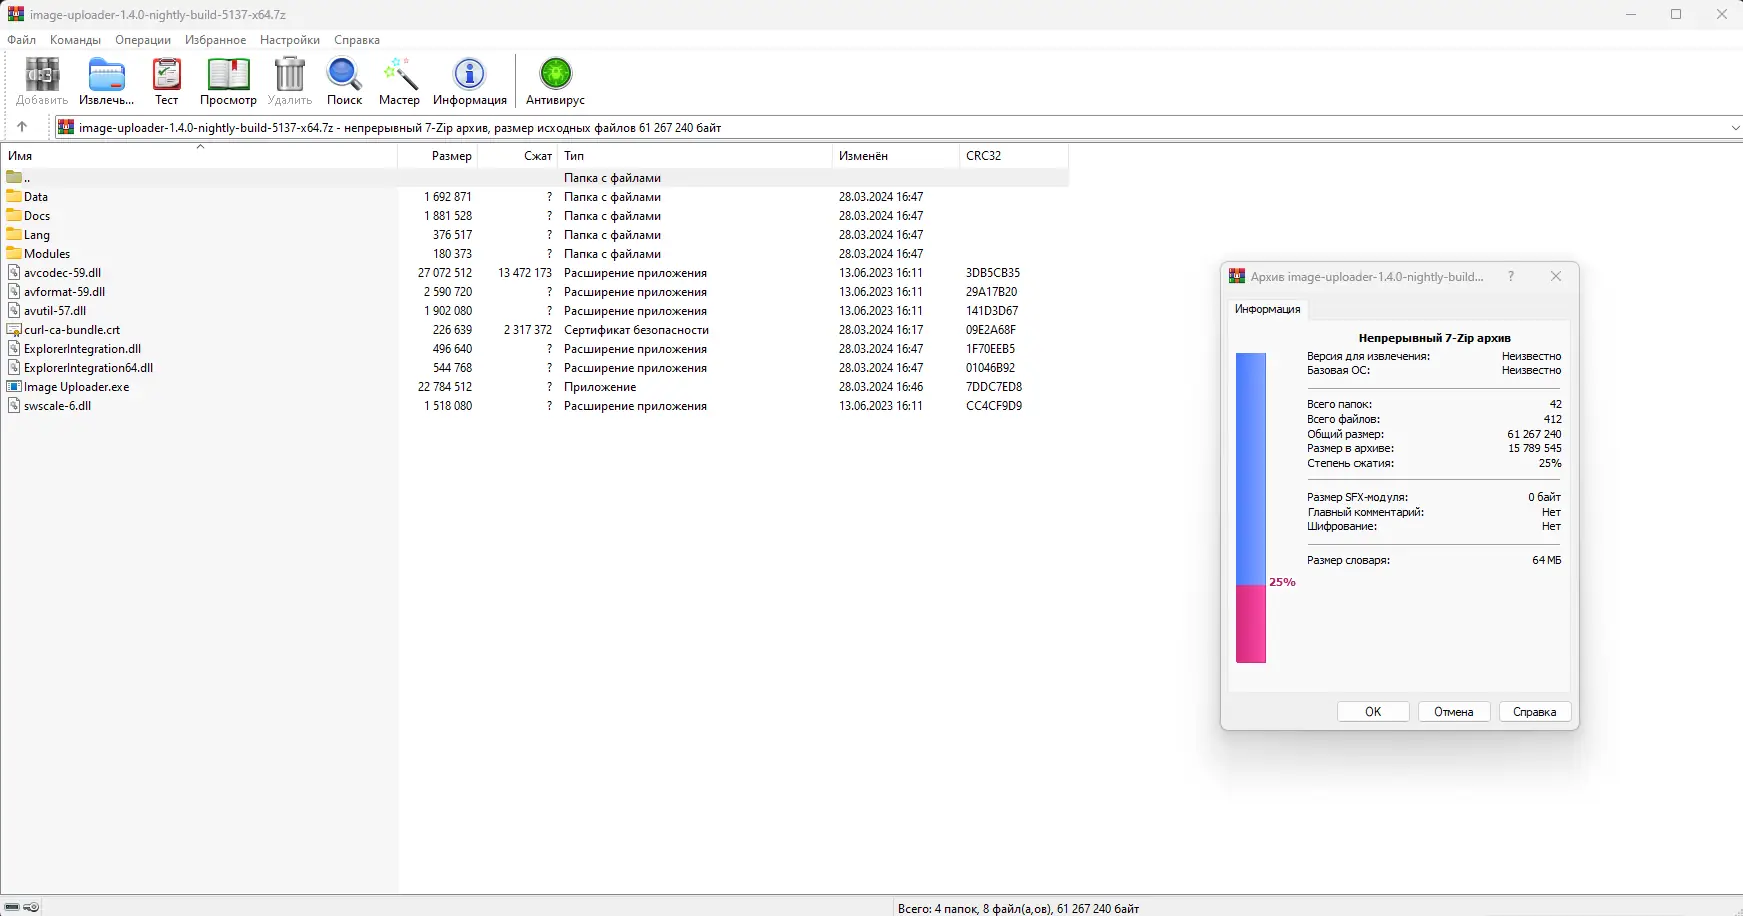Confirm the dialog with the OK button
This screenshot has height=916, width=1743.
pyautogui.click(x=1373, y=712)
